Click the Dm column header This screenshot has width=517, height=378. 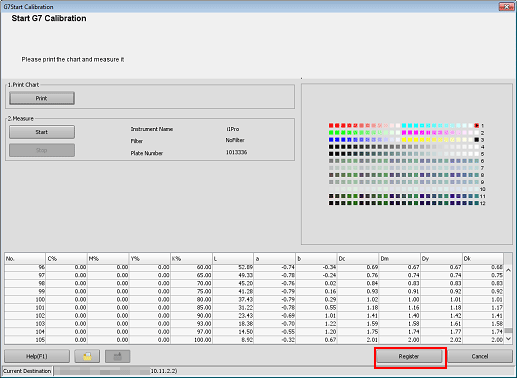(399, 259)
